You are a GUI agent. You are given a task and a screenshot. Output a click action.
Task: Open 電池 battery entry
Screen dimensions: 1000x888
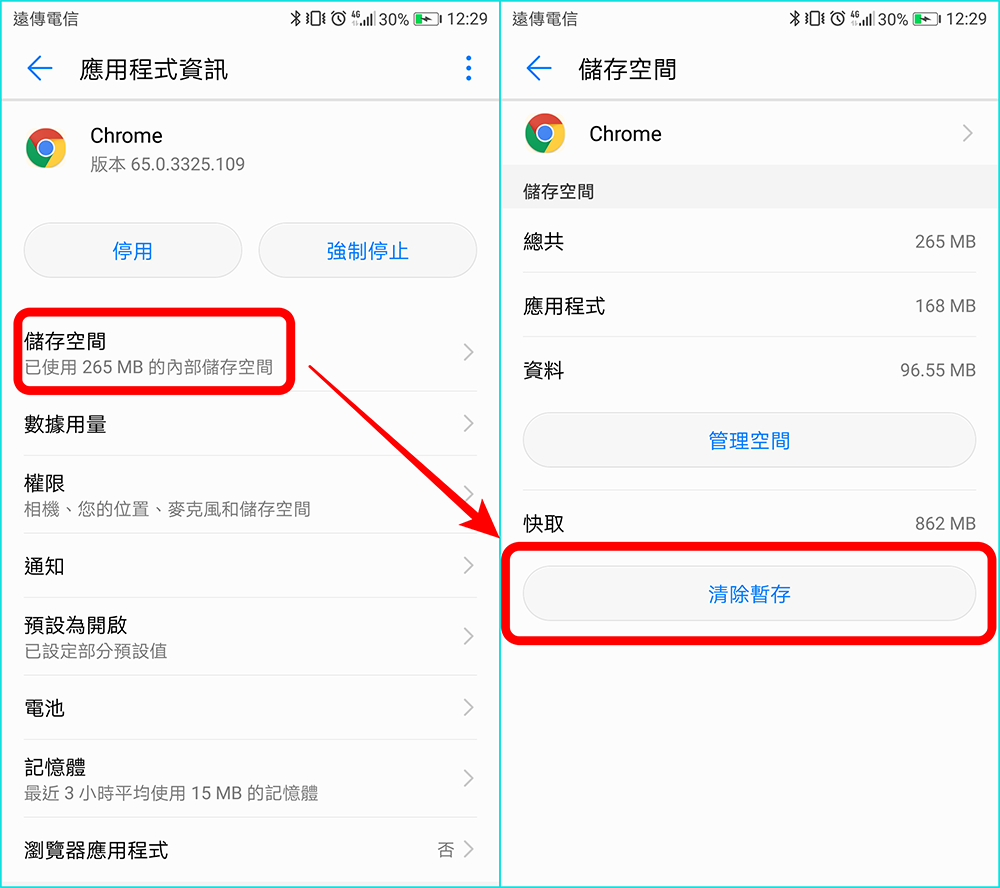pyautogui.click(x=250, y=707)
